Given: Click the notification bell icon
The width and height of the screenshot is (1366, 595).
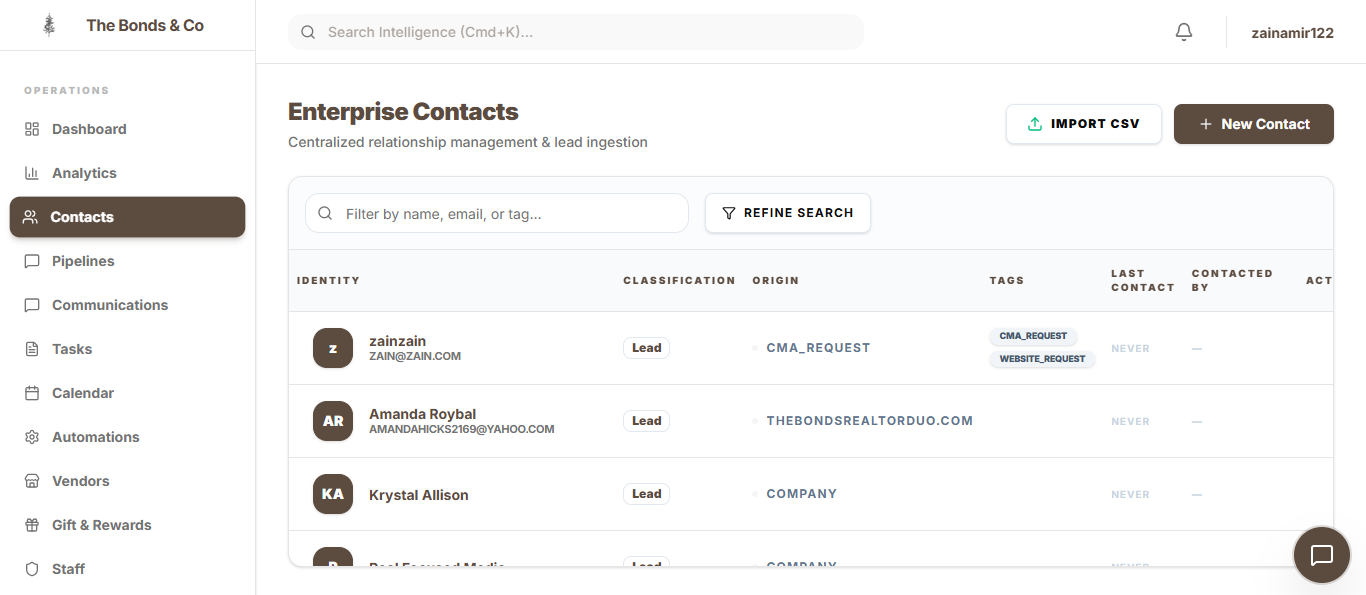Looking at the screenshot, I should click(x=1184, y=32).
